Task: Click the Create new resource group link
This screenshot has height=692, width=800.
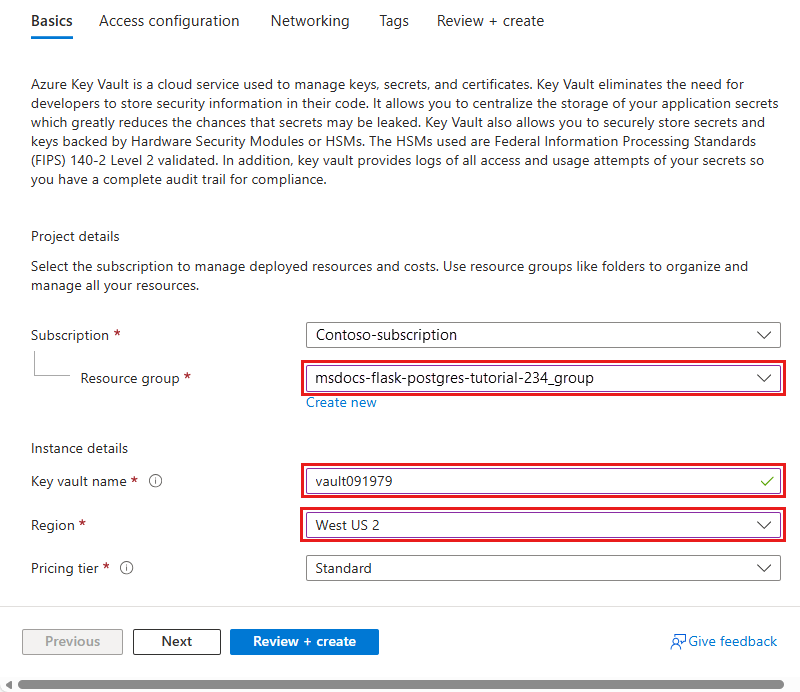Action: tap(341, 402)
